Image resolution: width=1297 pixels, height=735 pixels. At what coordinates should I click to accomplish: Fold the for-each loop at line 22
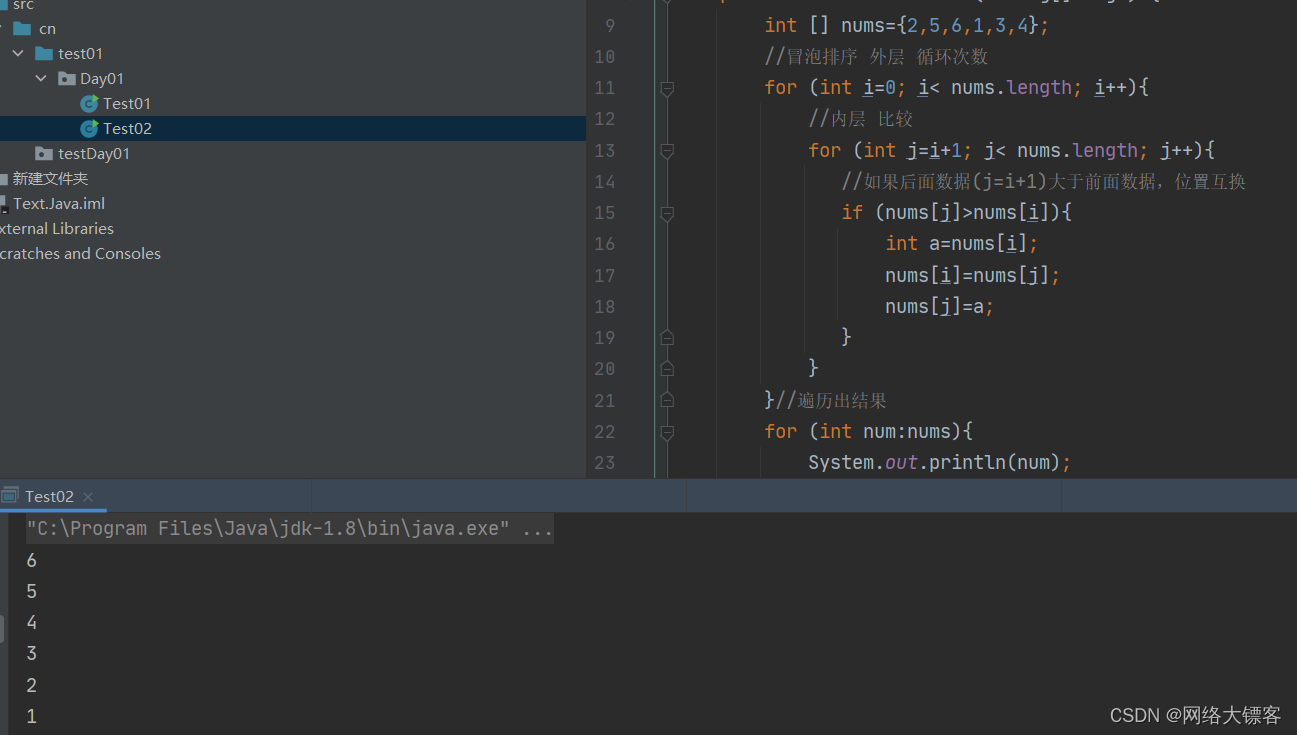click(667, 432)
